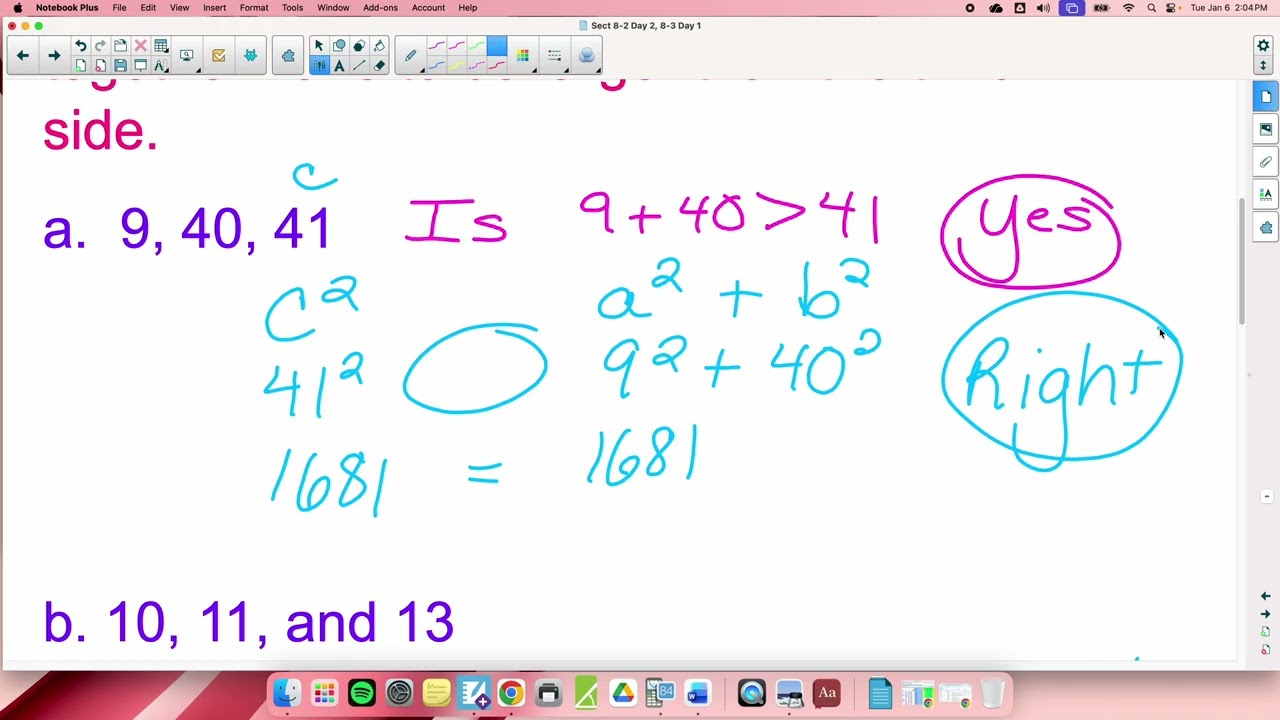Open the line style options

point(554,55)
